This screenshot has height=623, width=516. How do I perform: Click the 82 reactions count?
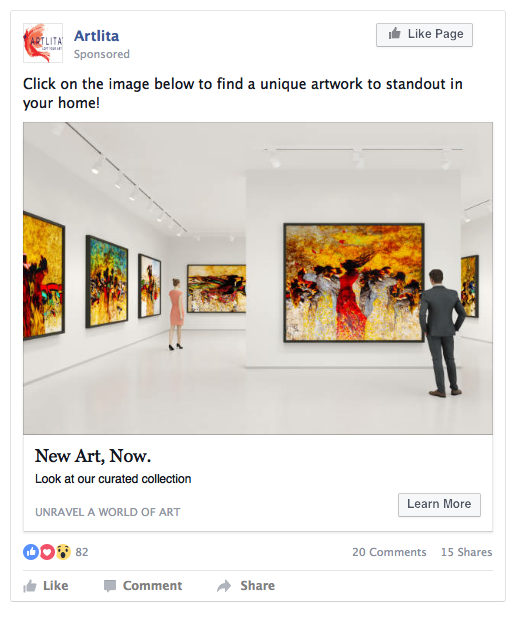[x=82, y=552]
